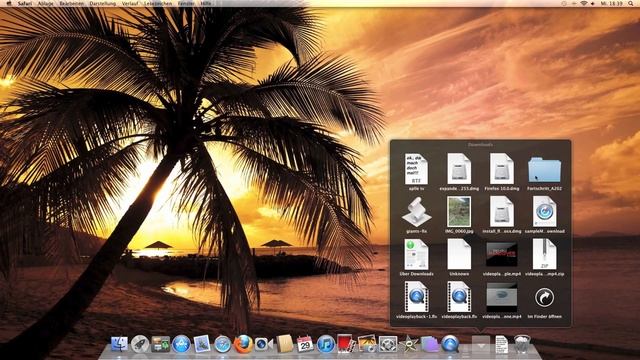The height and width of the screenshot is (360, 640).
Task: Open the Über Downloads document
Action: [x=416, y=255]
